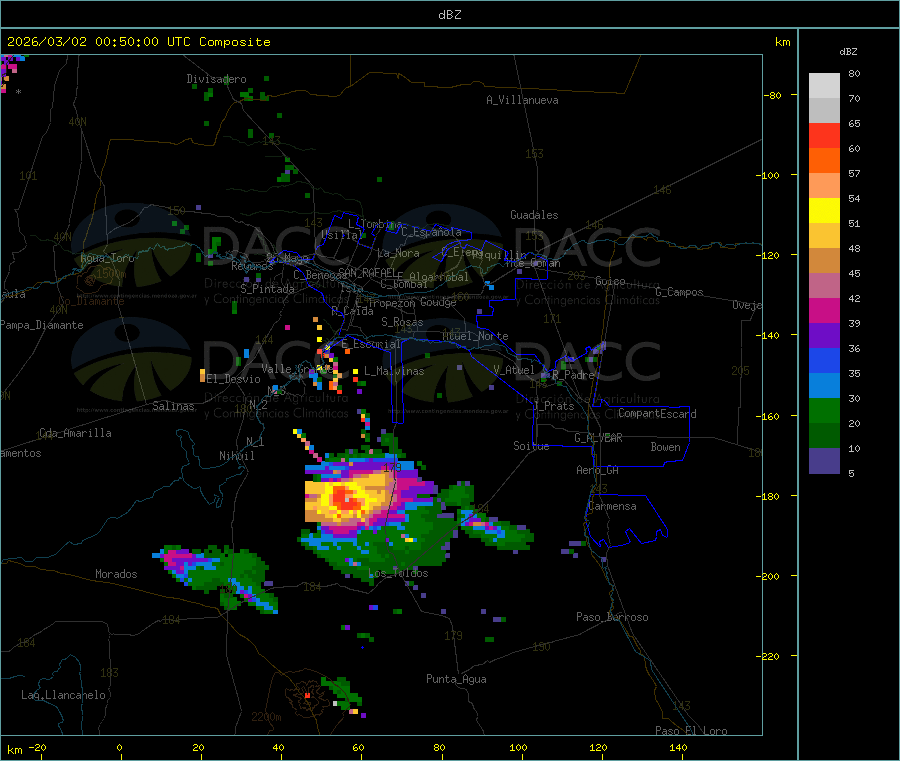
Task: Click the Nihuil label
Action: click(x=237, y=456)
